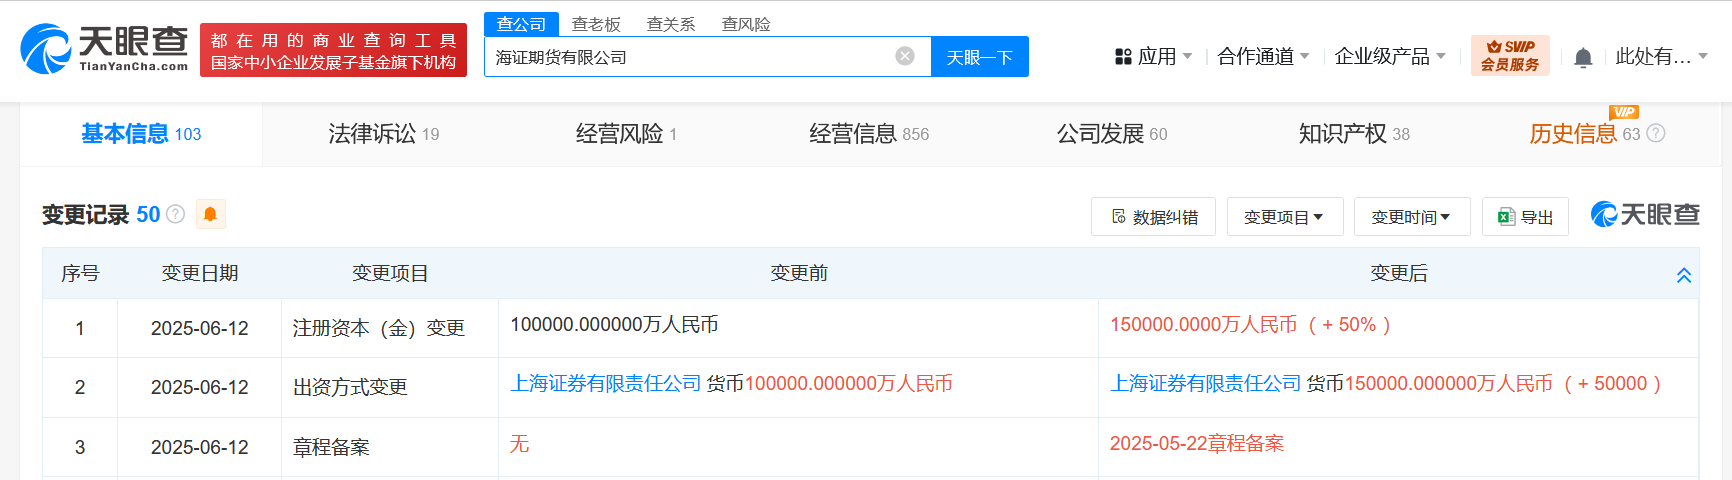Open the help icon next to 历史信息 63
This screenshot has width=1732, height=480.
(x=1656, y=133)
